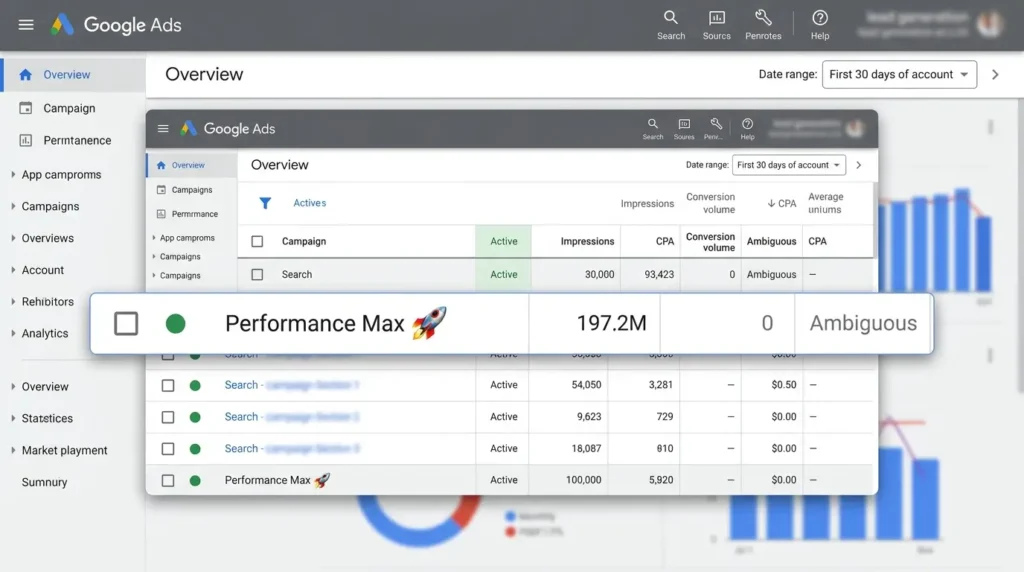Open Search campaign link with 9,623 impressions
Image resolution: width=1024 pixels, height=572 pixels.
click(x=292, y=417)
